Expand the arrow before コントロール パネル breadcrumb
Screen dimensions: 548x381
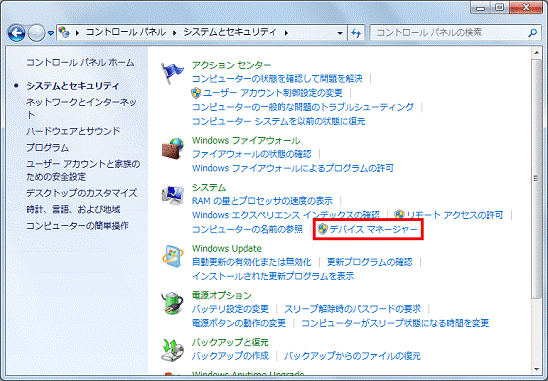[77, 33]
